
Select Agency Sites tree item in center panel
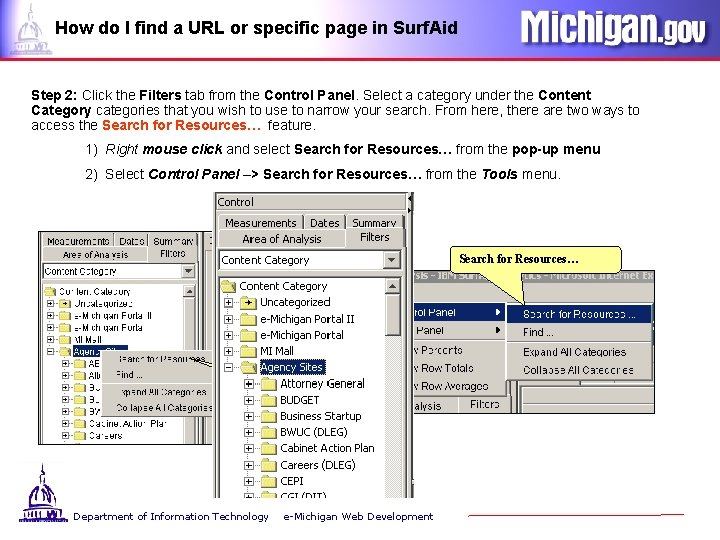click(x=292, y=367)
